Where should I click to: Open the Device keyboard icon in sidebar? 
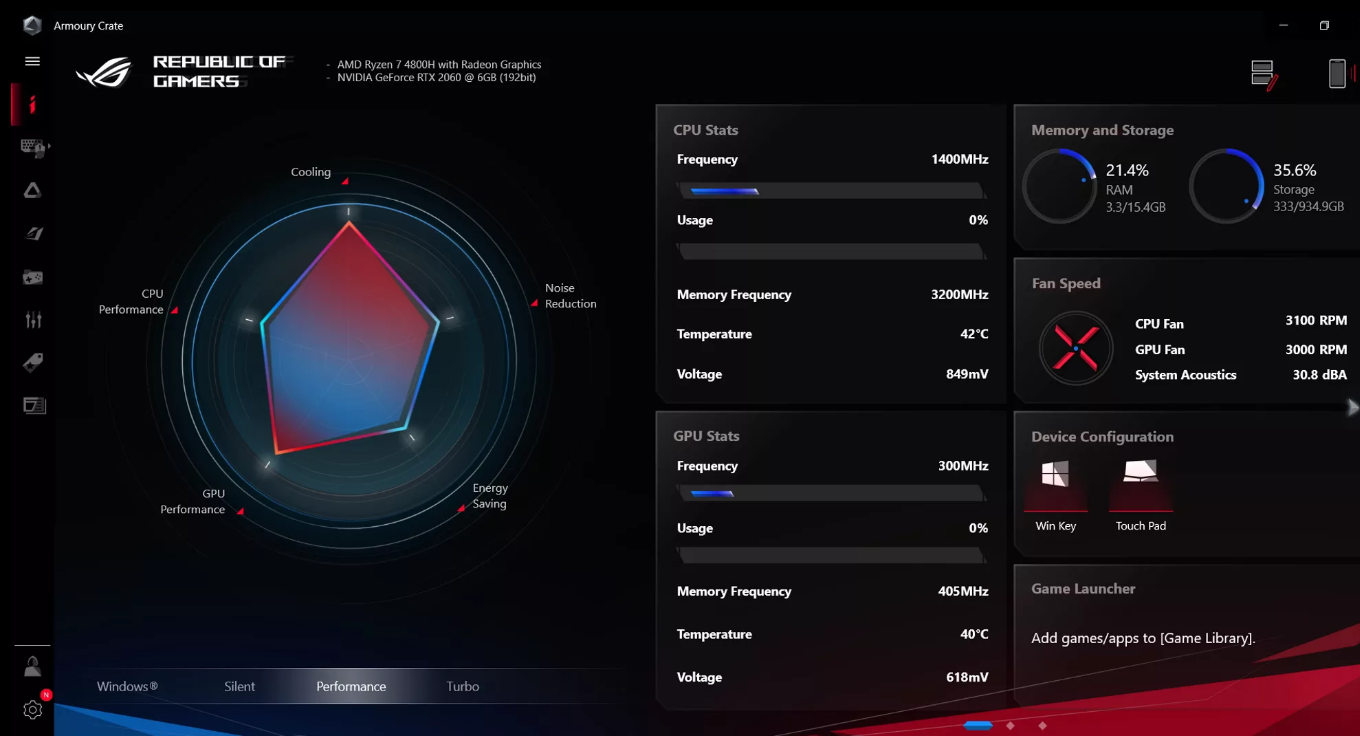coord(33,148)
